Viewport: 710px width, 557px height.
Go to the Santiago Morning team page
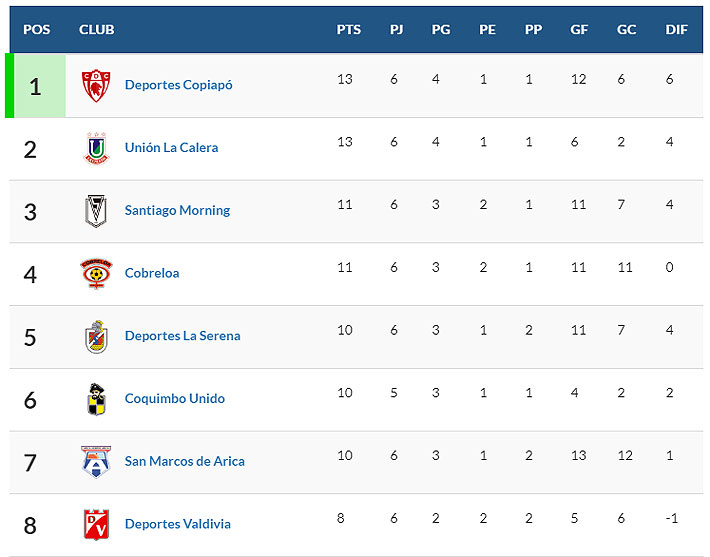(x=177, y=211)
